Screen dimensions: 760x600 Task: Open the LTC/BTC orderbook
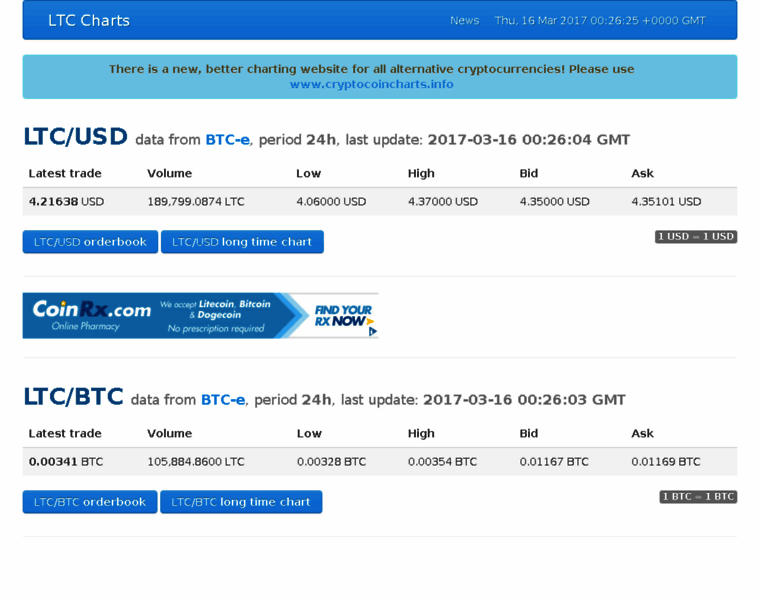coord(90,502)
